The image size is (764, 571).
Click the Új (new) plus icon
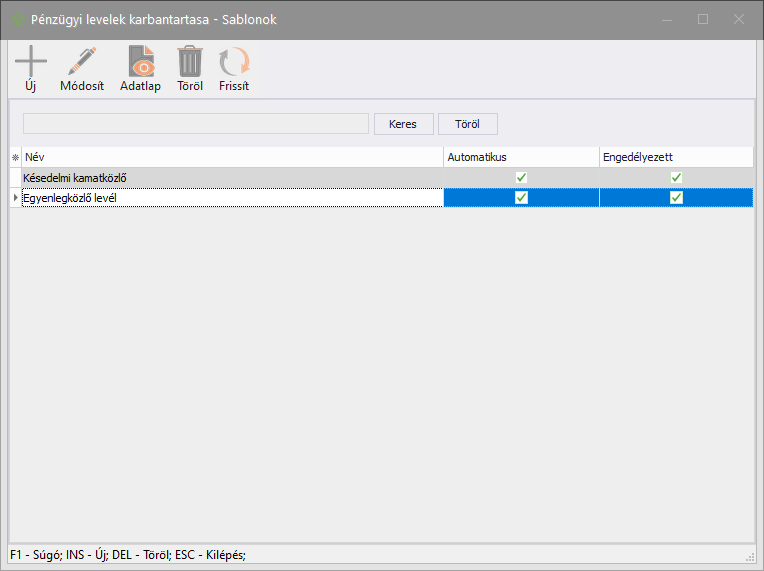[31, 62]
